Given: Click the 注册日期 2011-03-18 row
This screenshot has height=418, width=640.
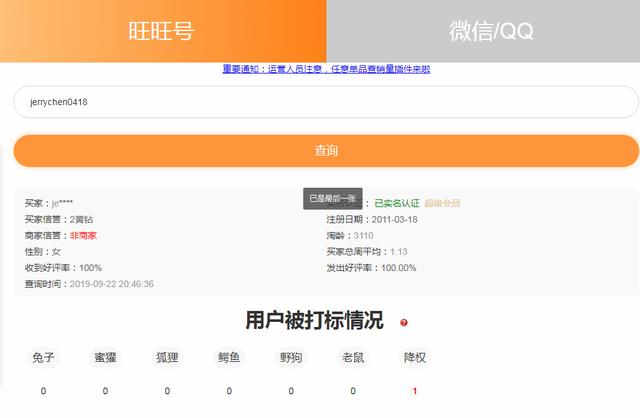Looking at the screenshot, I should coord(372,220).
